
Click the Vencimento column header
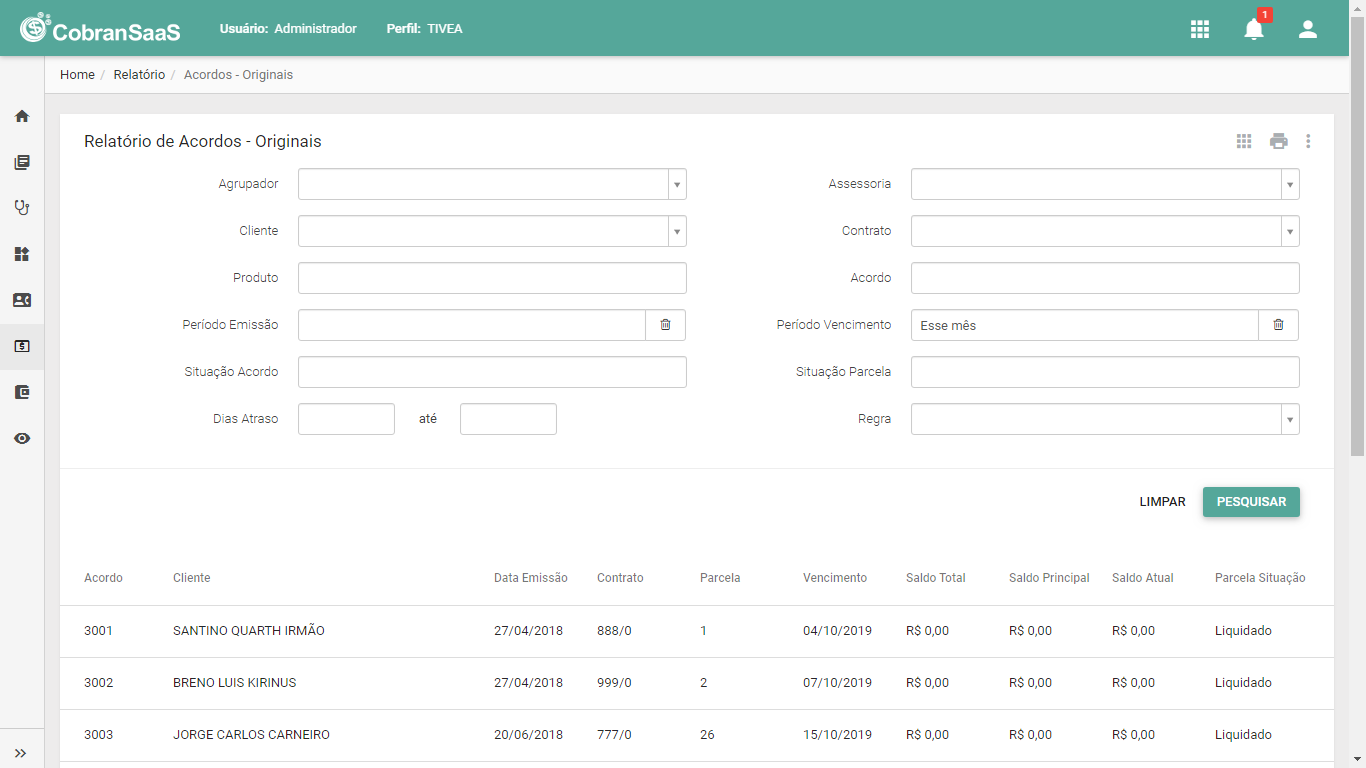click(x=835, y=578)
